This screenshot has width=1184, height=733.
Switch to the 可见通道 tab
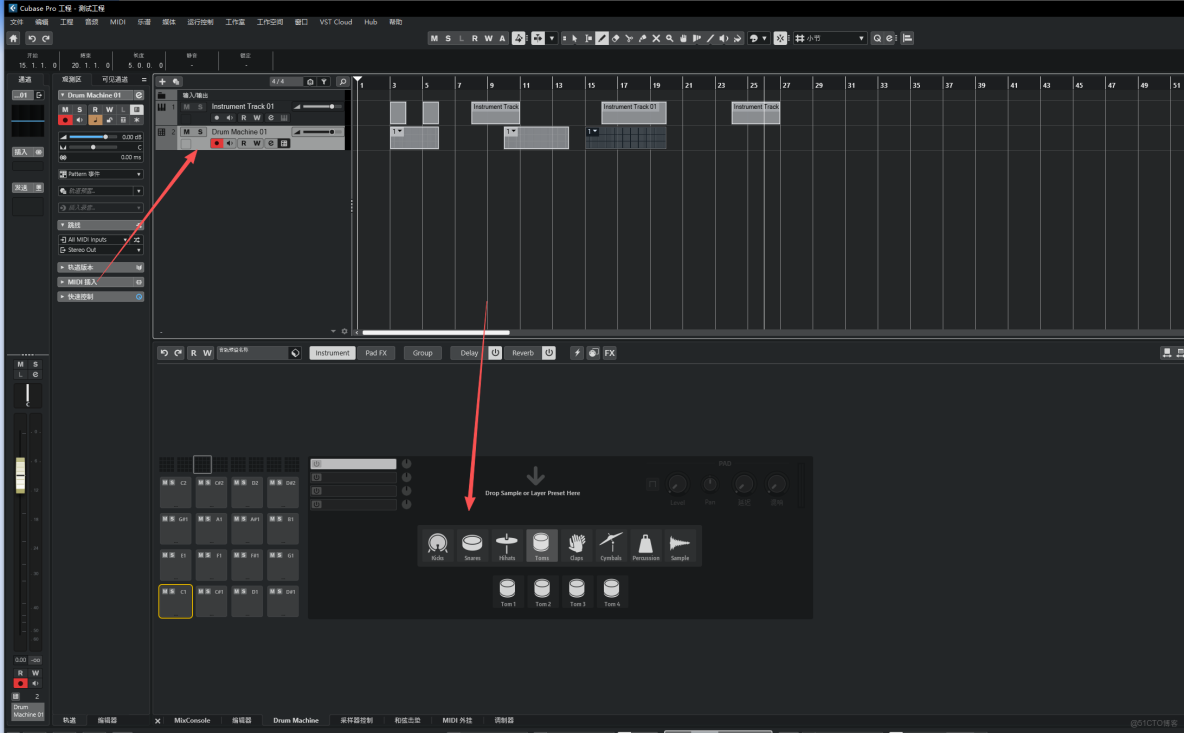pos(115,79)
